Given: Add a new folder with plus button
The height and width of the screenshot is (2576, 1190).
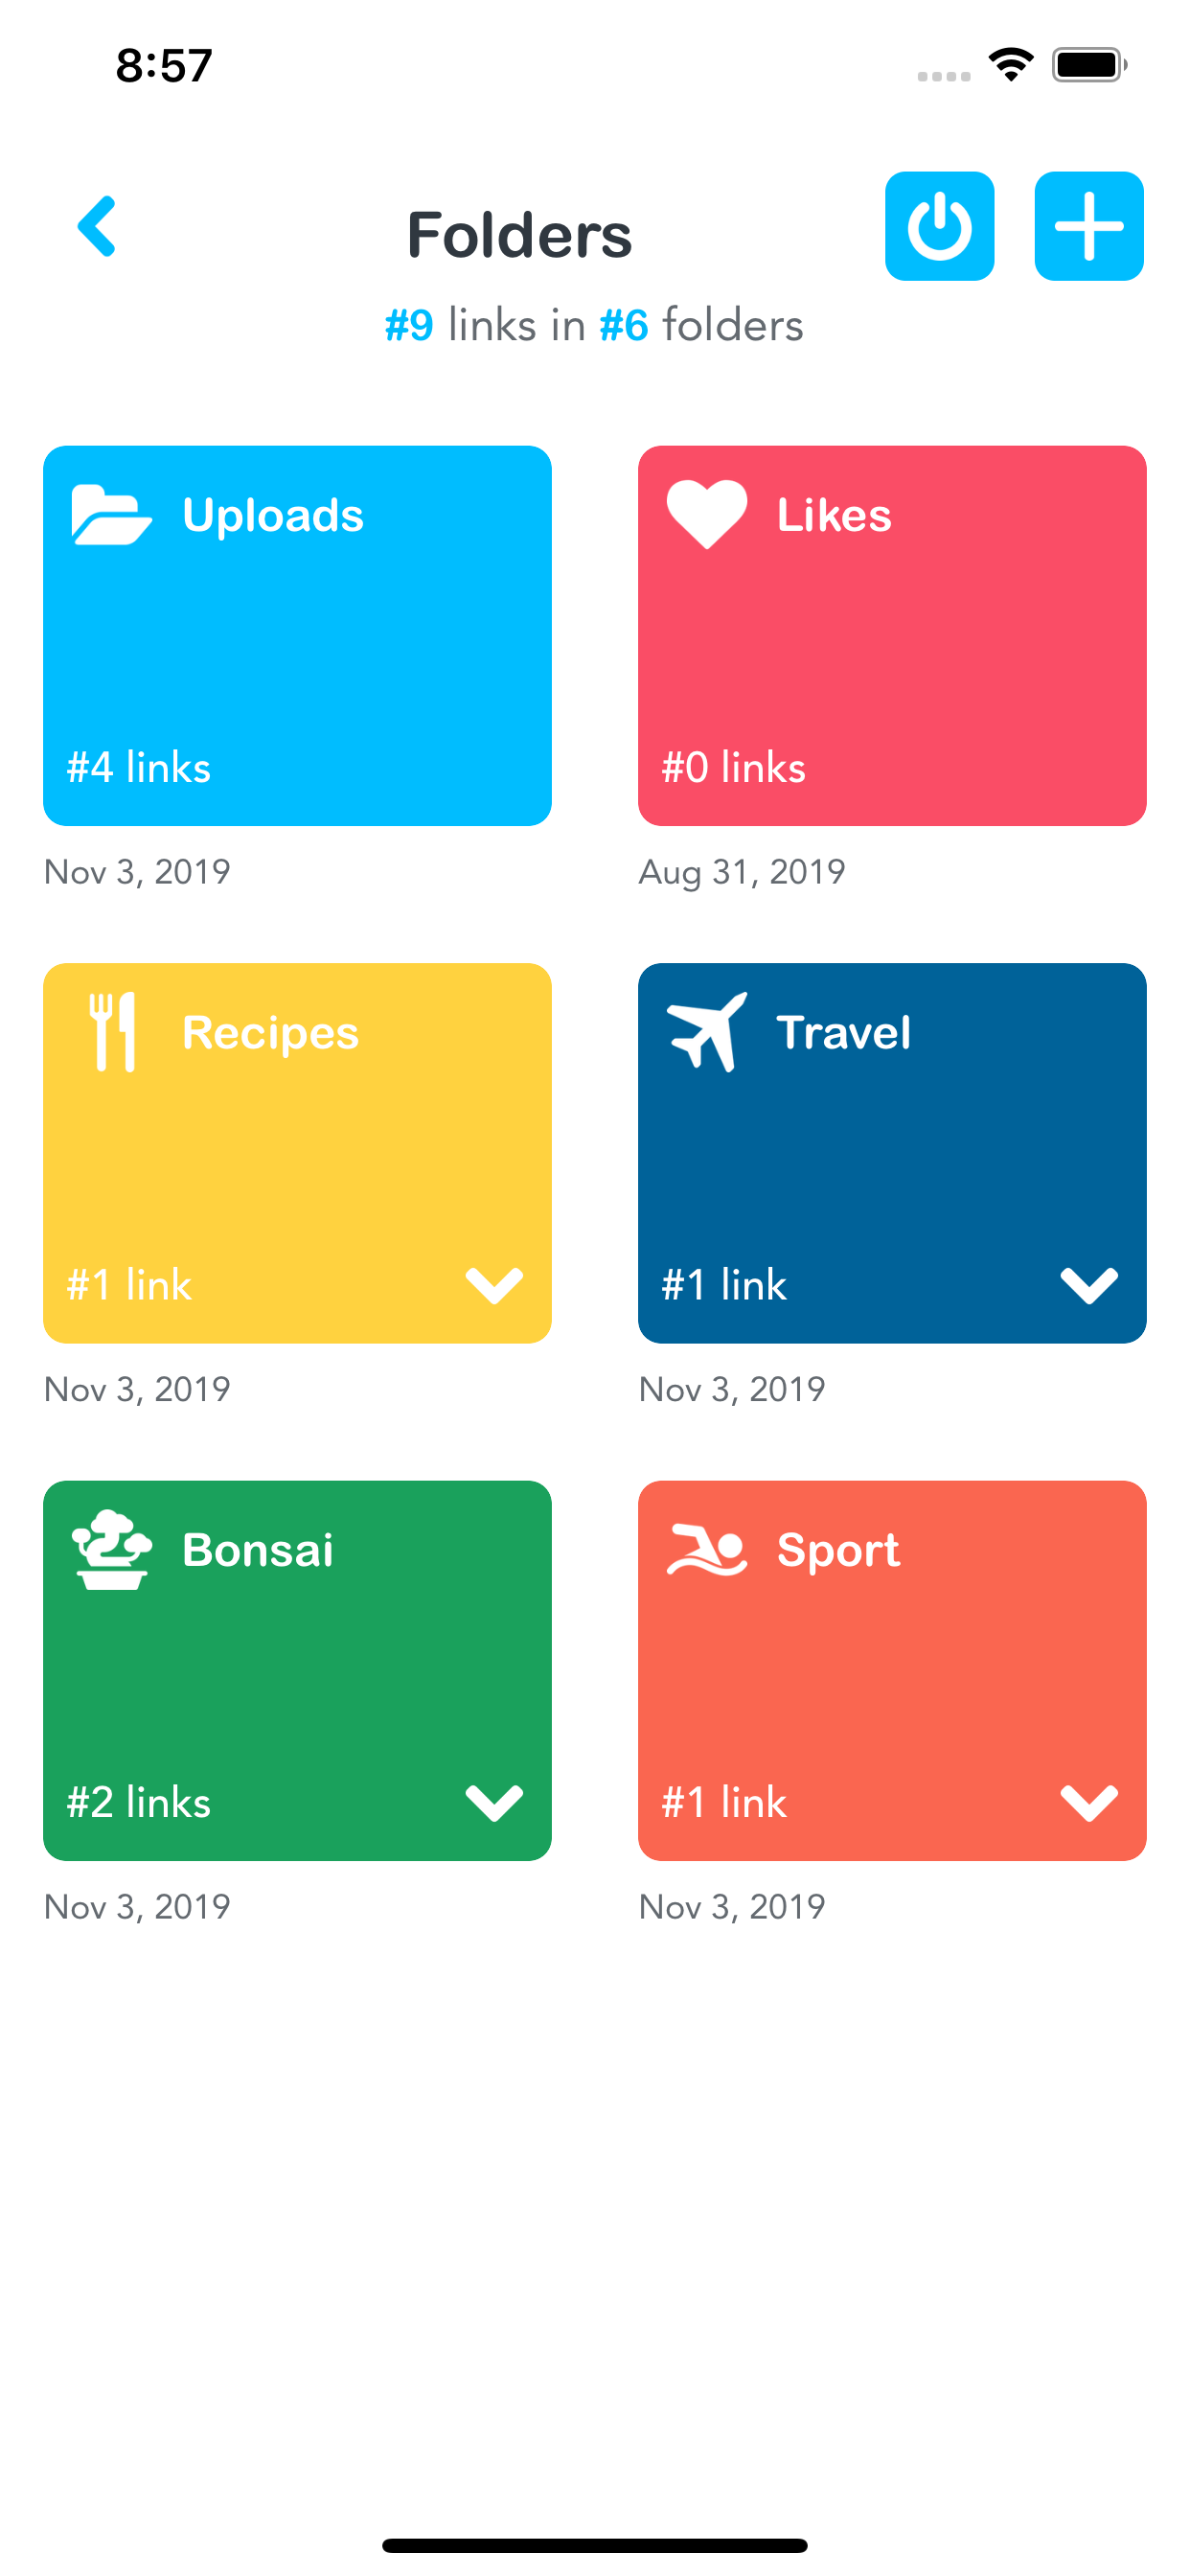Looking at the screenshot, I should pos(1088,227).
